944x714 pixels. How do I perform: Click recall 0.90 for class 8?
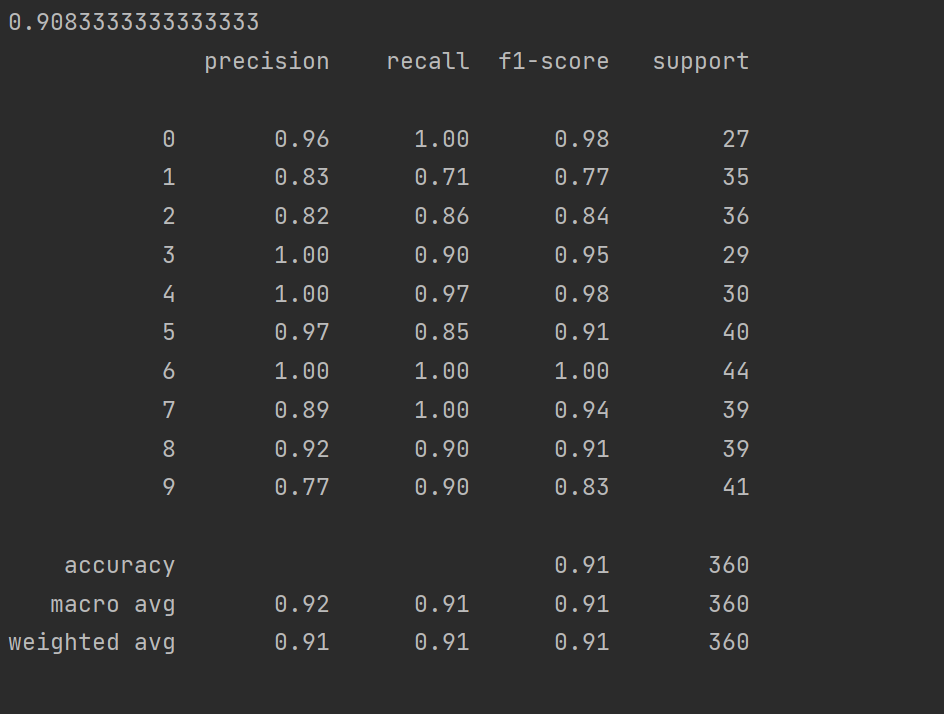coord(441,449)
